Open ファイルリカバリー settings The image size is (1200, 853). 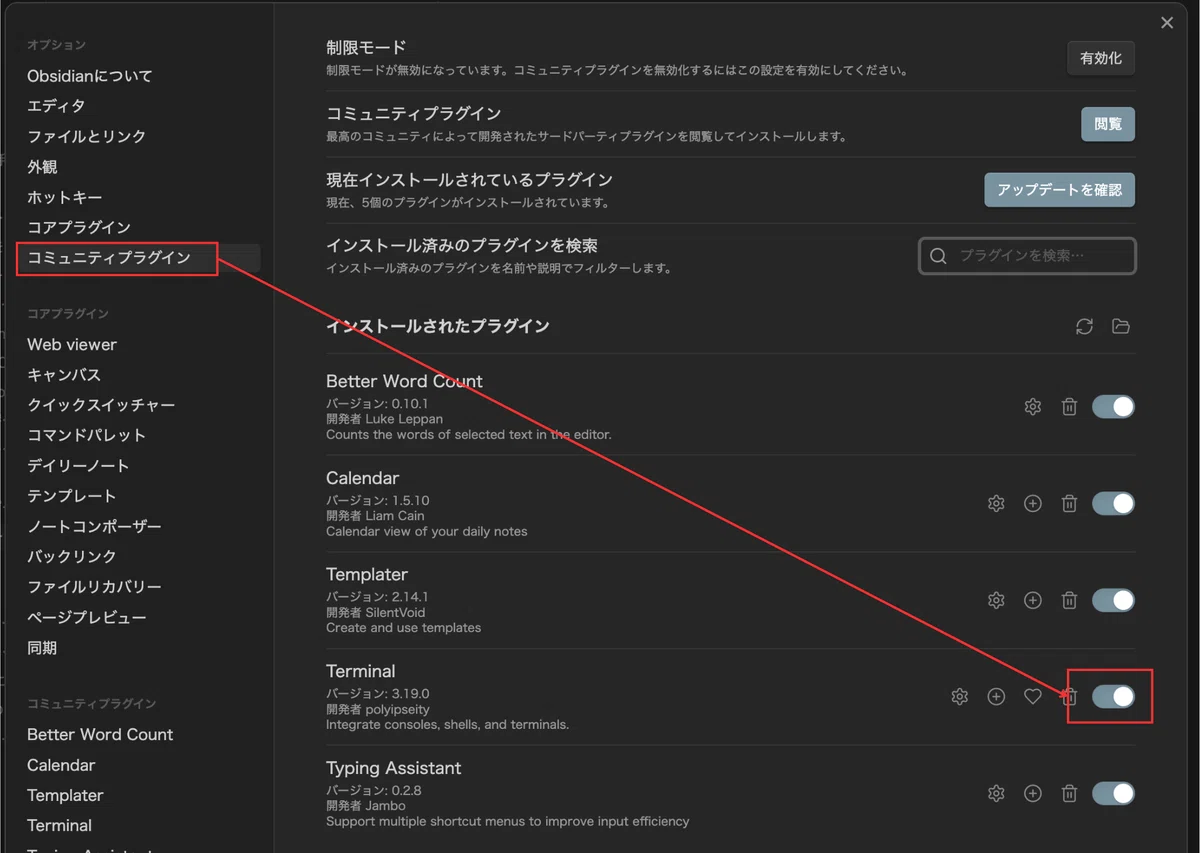(x=94, y=587)
